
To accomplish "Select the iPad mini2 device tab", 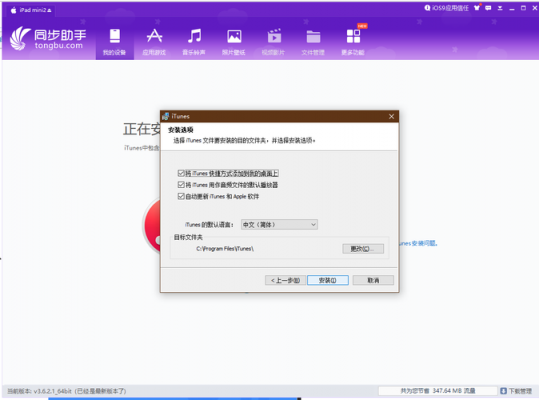I will 31,10.
